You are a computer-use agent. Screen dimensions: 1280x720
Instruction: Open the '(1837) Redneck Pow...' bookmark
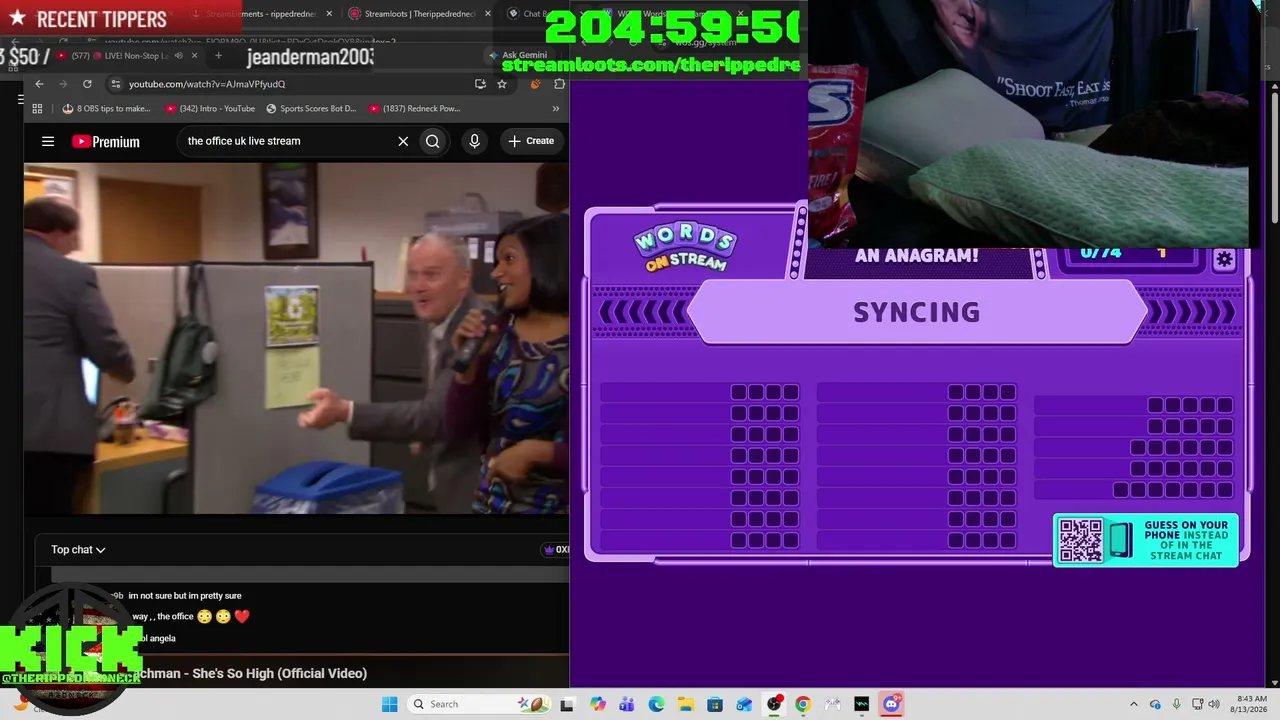pos(414,108)
